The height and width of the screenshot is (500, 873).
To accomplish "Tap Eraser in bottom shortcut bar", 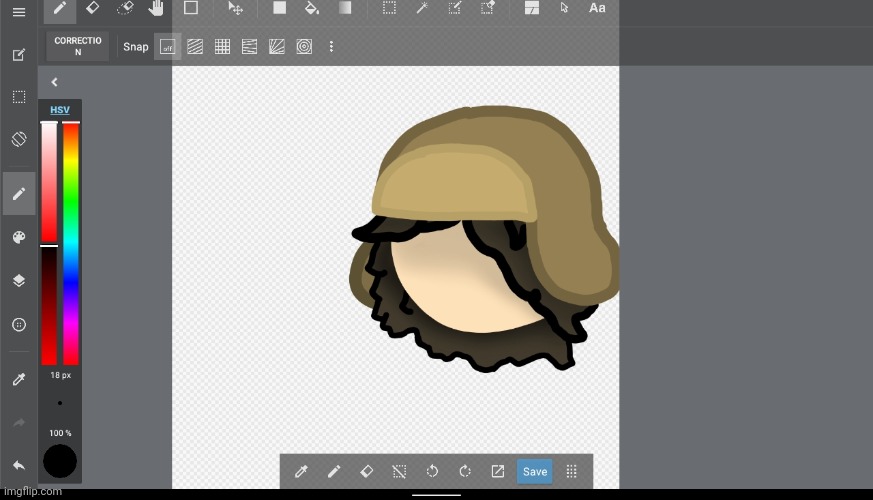I will (366, 472).
